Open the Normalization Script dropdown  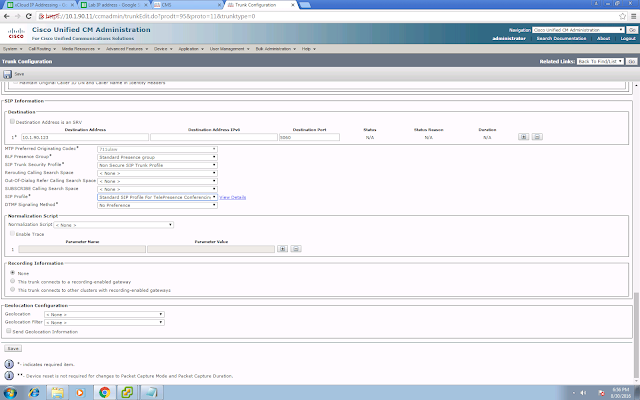[113, 225]
